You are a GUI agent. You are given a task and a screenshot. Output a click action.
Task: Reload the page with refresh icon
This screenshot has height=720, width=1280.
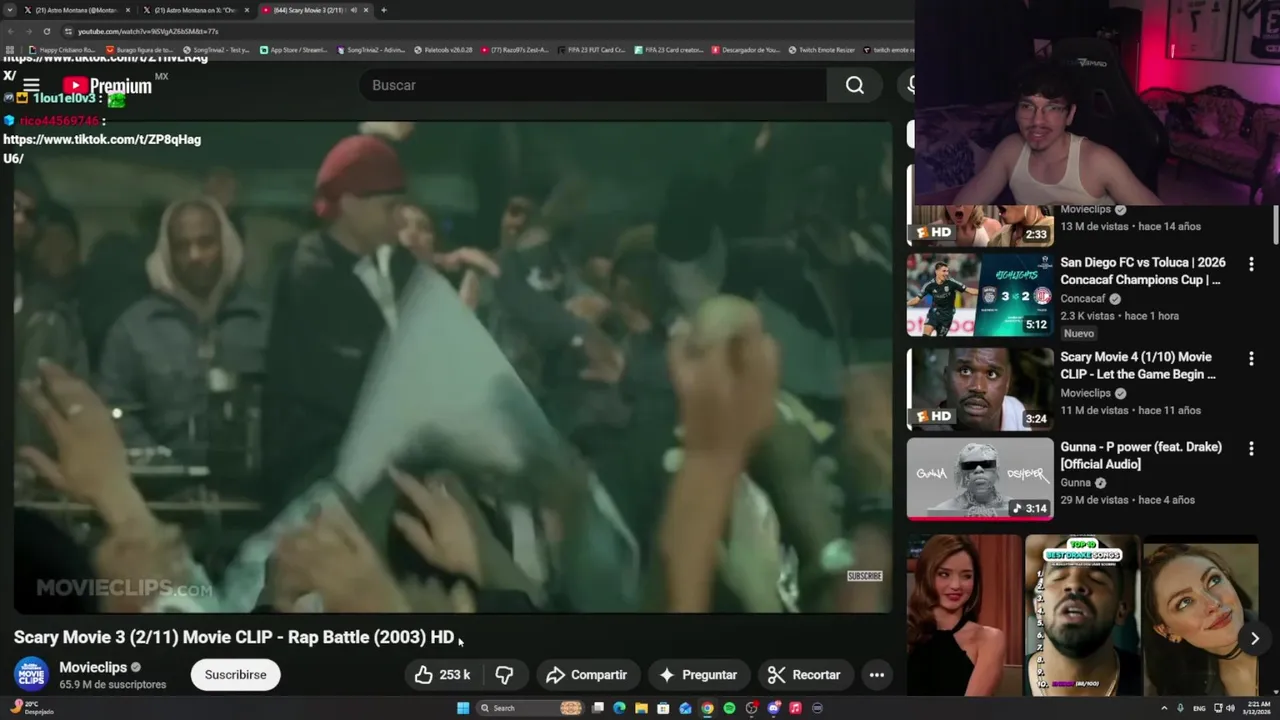46,31
